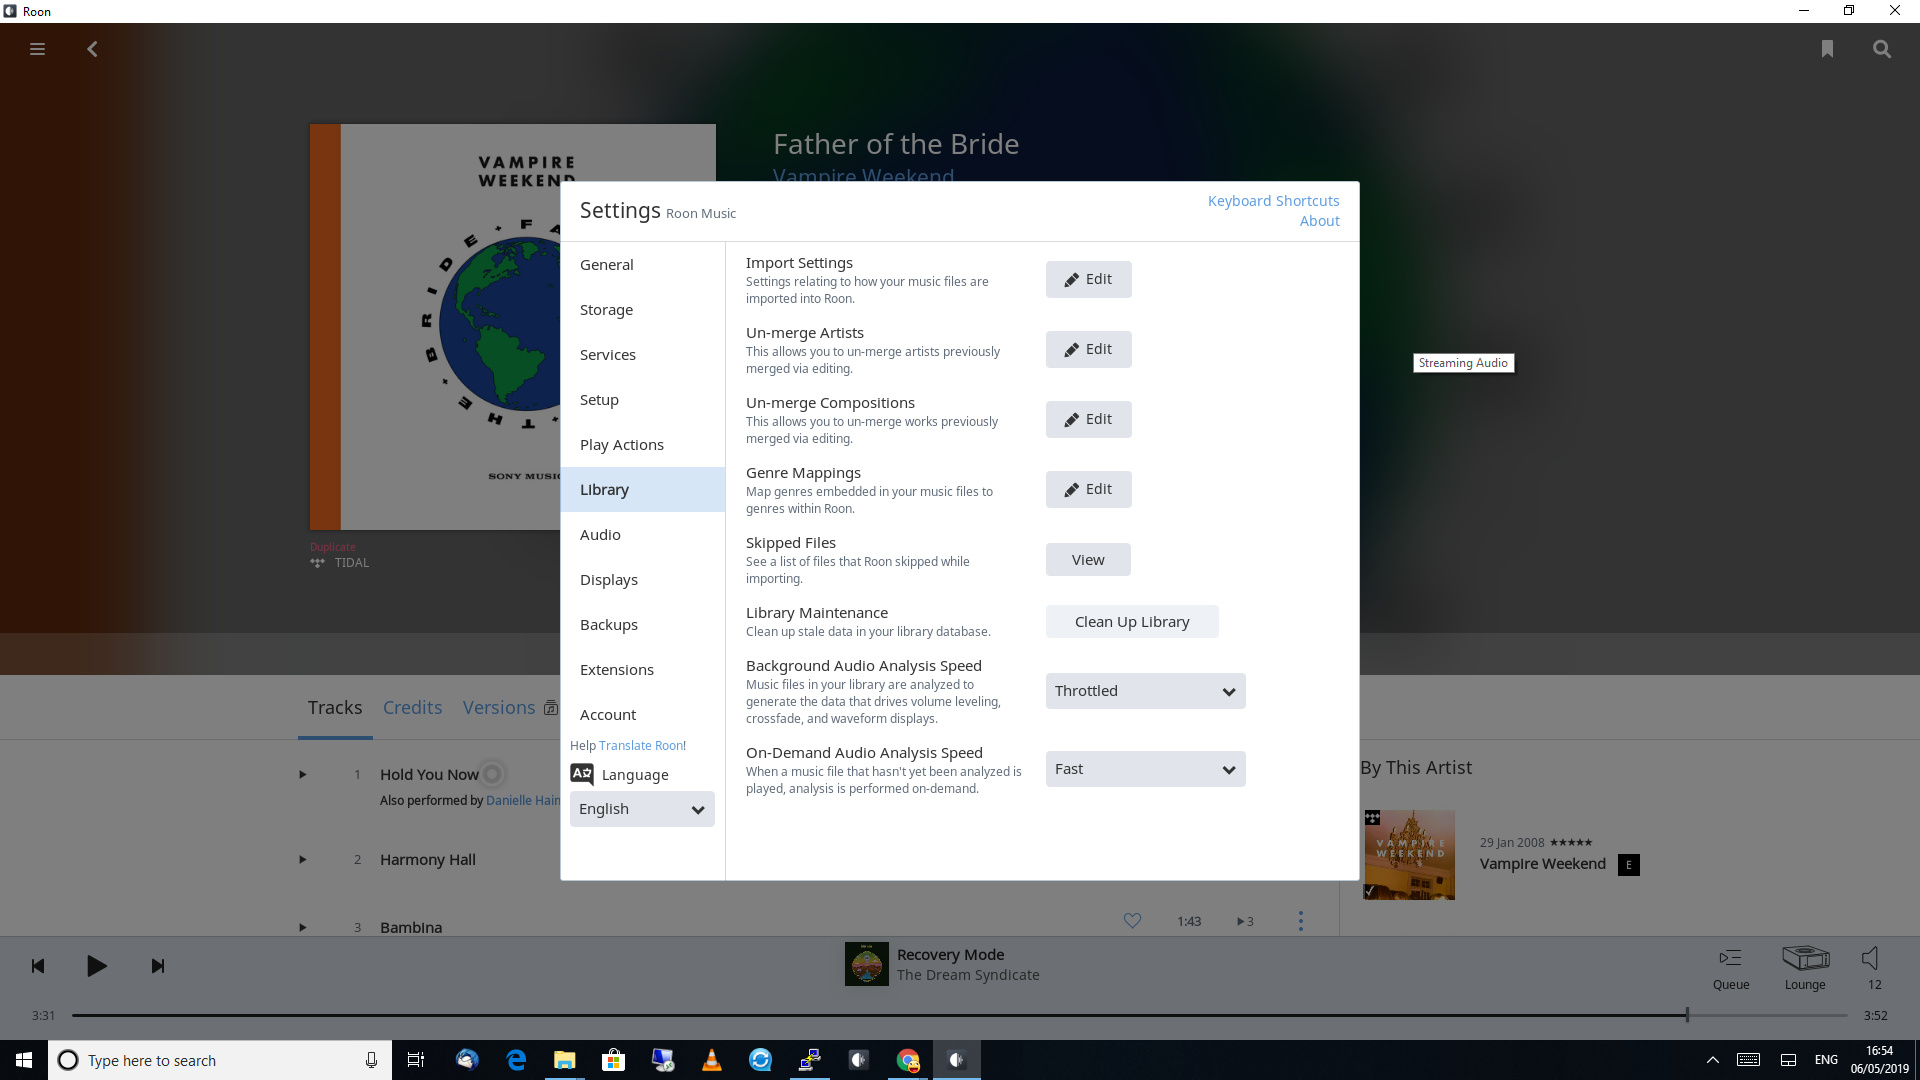
Task: Edit Un-merge Compositions
Action: [x=1088, y=419]
